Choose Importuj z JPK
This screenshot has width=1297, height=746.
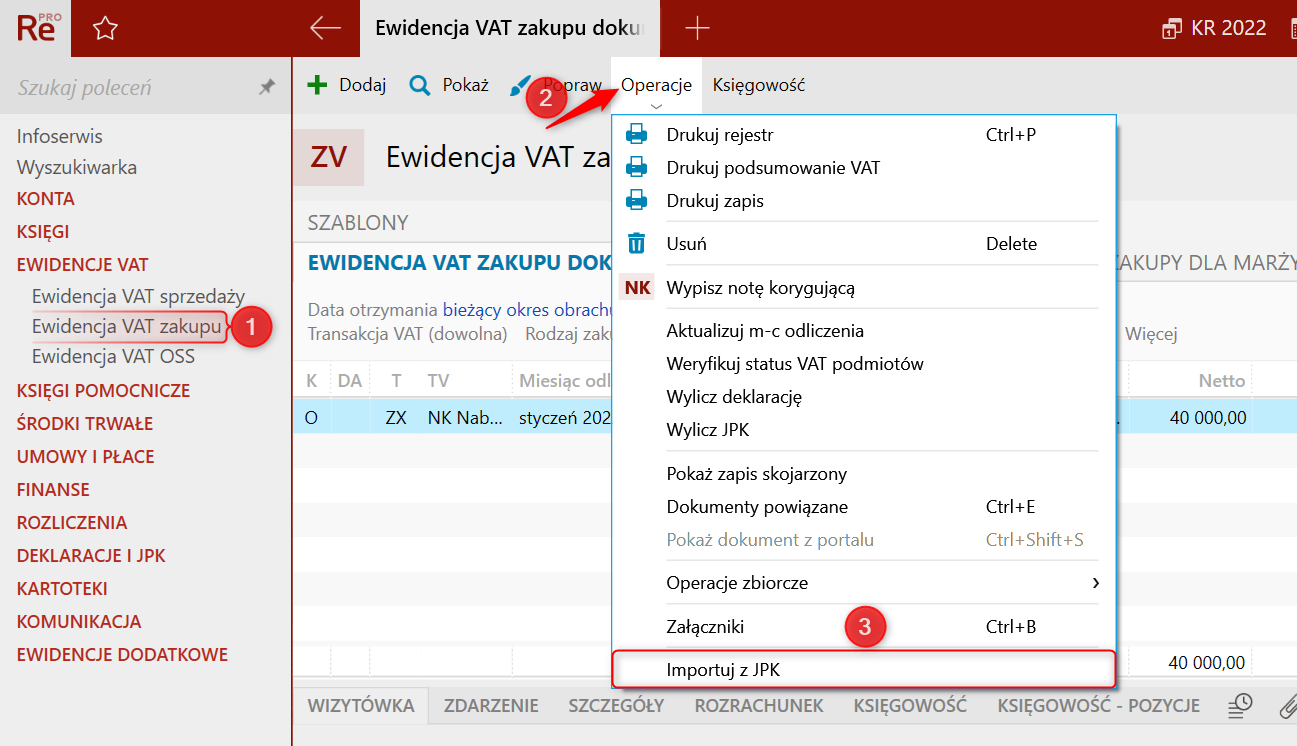[863, 670]
